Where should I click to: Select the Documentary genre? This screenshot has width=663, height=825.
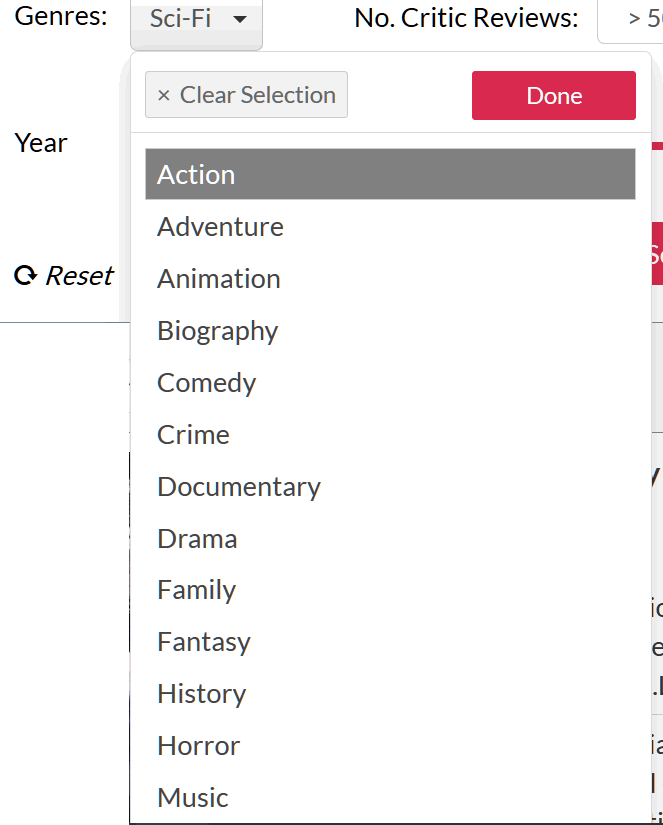tap(390, 487)
